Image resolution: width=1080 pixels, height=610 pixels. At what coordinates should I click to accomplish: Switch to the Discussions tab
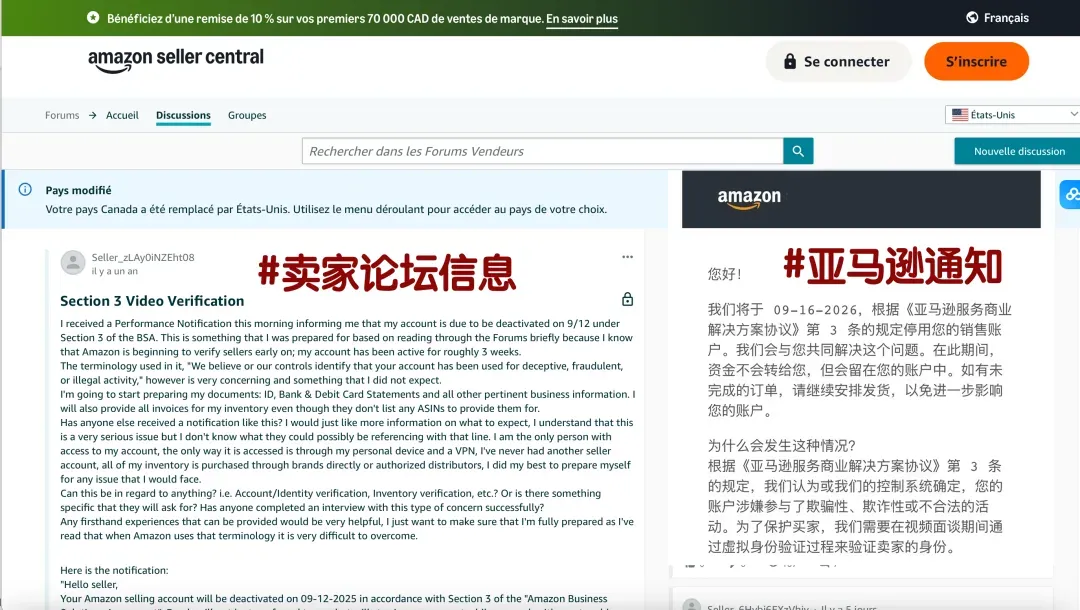(183, 115)
